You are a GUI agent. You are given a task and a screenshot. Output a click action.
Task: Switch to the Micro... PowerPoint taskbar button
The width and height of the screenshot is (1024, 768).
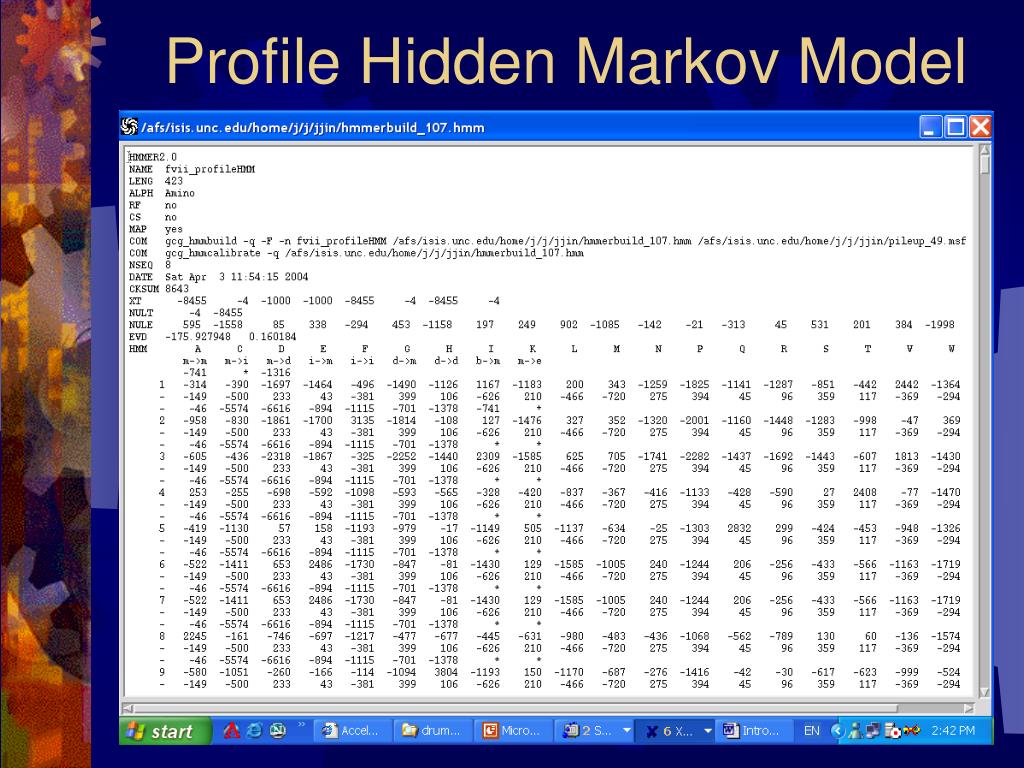514,731
